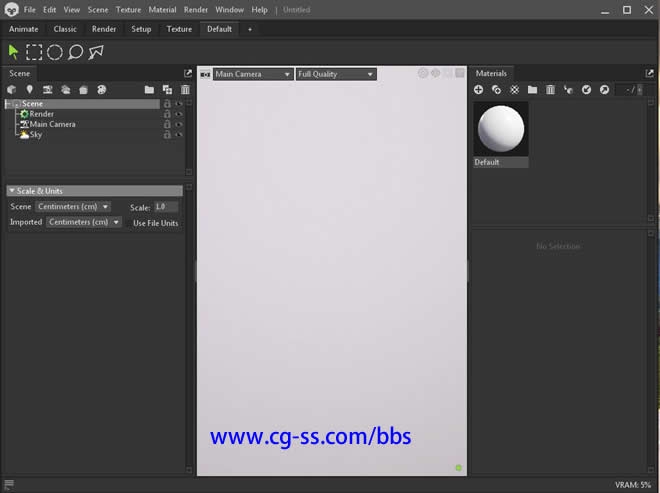
Task: Add a new light to scene
Action: pos(29,90)
